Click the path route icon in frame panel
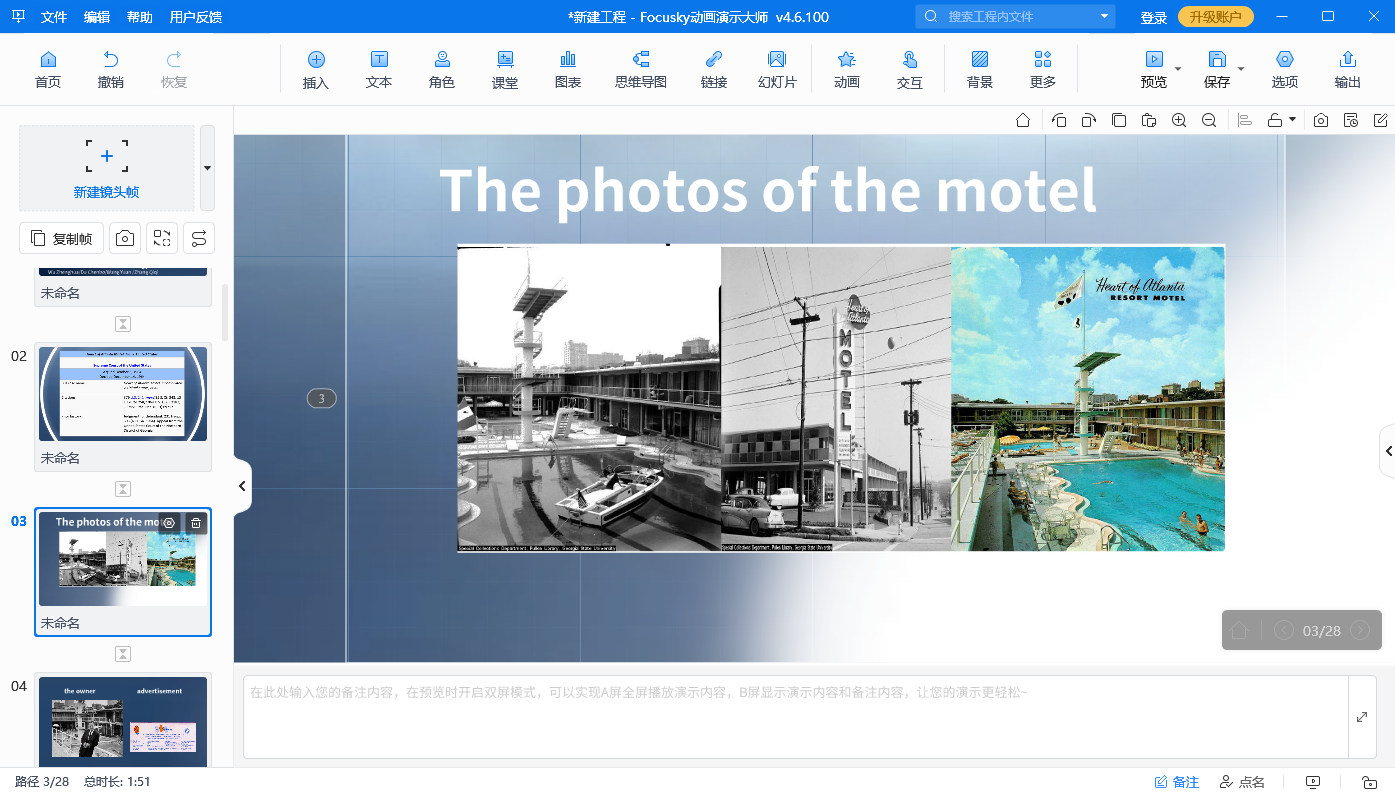1395x793 pixels. (x=199, y=238)
